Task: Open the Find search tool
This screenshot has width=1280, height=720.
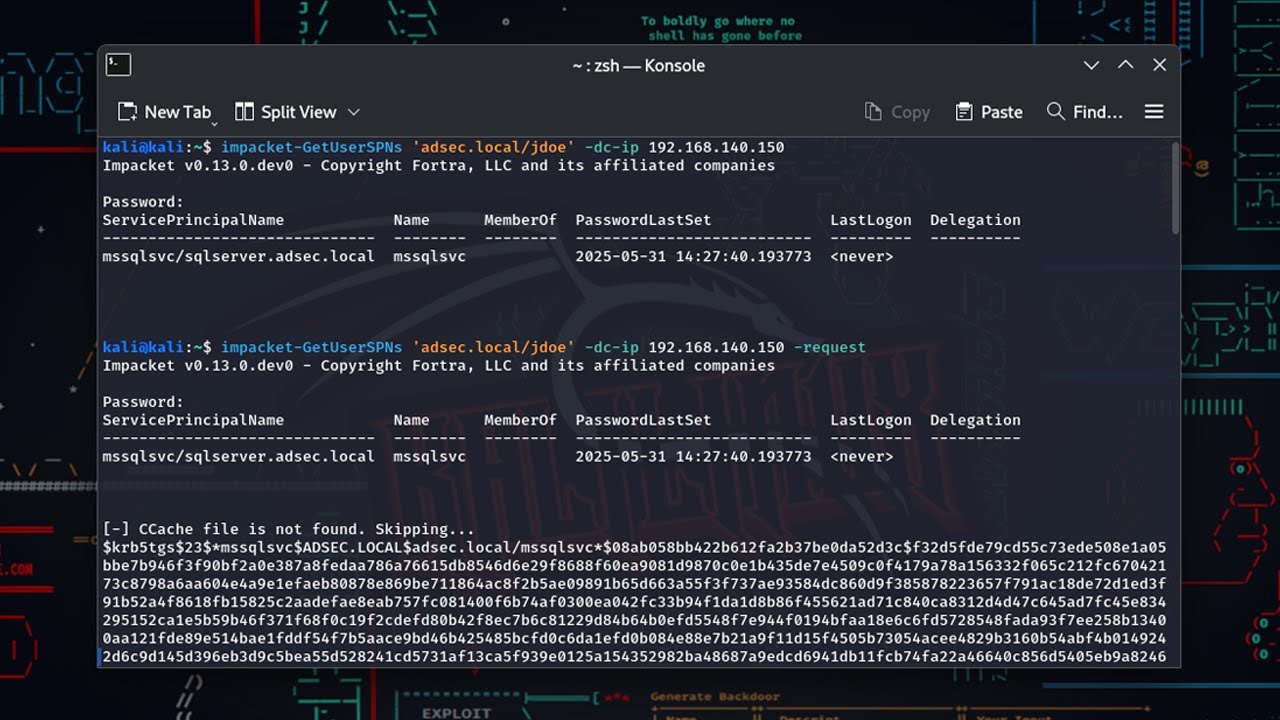Action: [1085, 112]
